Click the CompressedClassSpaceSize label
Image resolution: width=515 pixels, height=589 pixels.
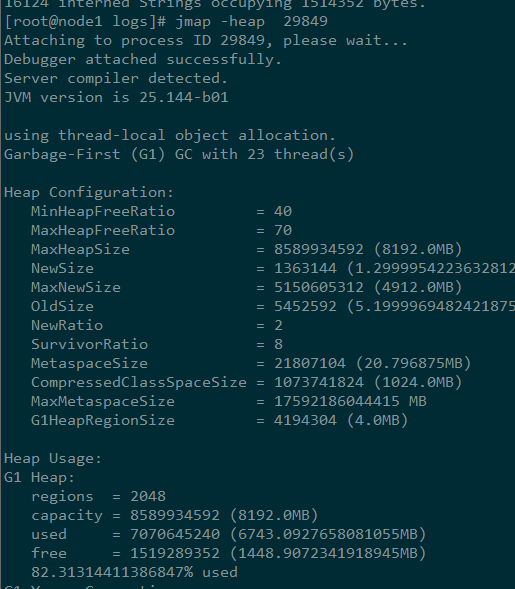point(139,382)
